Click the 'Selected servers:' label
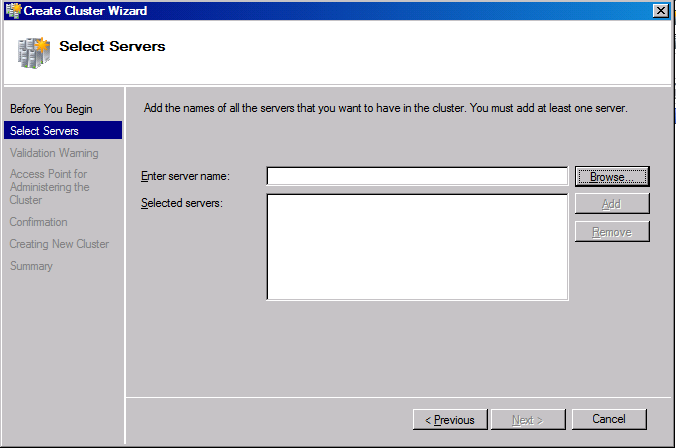The height and width of the screenshot is (448, 676). (x=182, y=203)
